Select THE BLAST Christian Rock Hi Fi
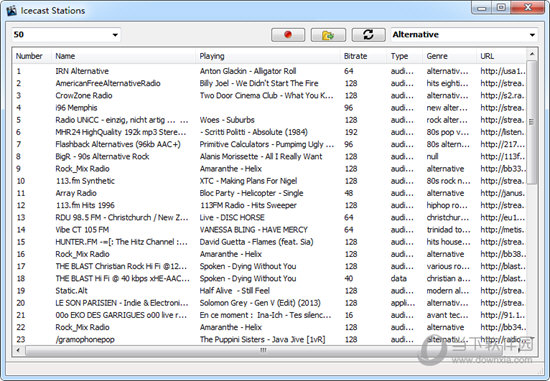Screen dimensions: 550x381 121,267
